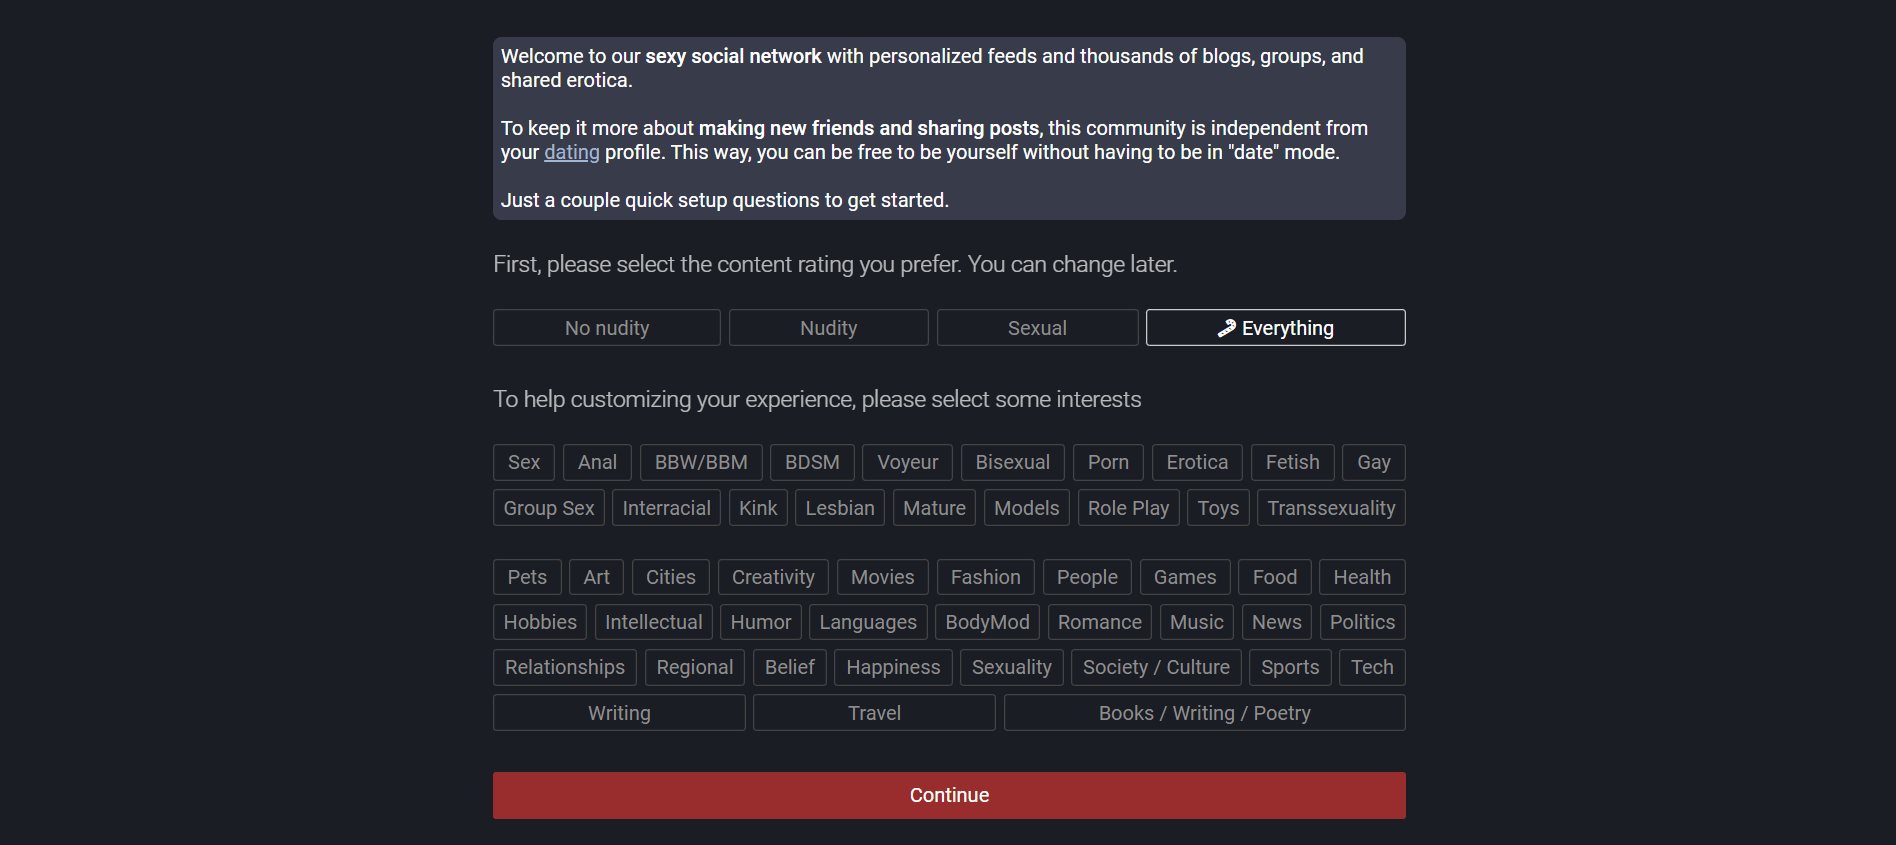Add the Relationships interest
The image size is (1896, 845).
[x=564, y=667]
